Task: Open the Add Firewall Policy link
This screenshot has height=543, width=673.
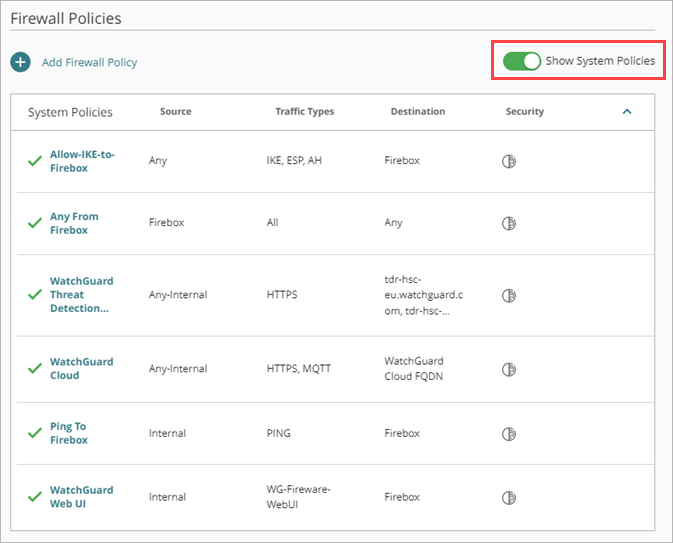Action: tap(89, 62)
